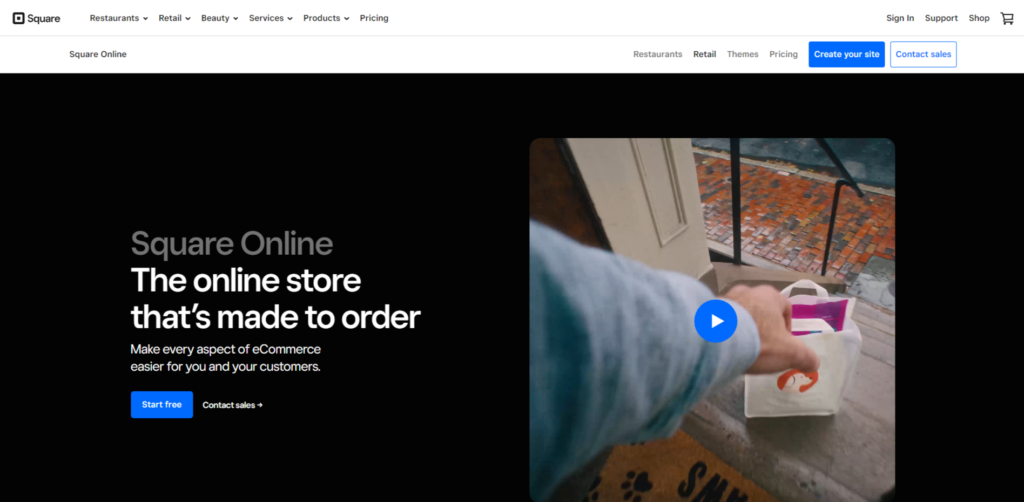The image size is (1024, 502).
Task: Select Restaurants tab in Square Online subnav
Action: (x=657, y=54)
